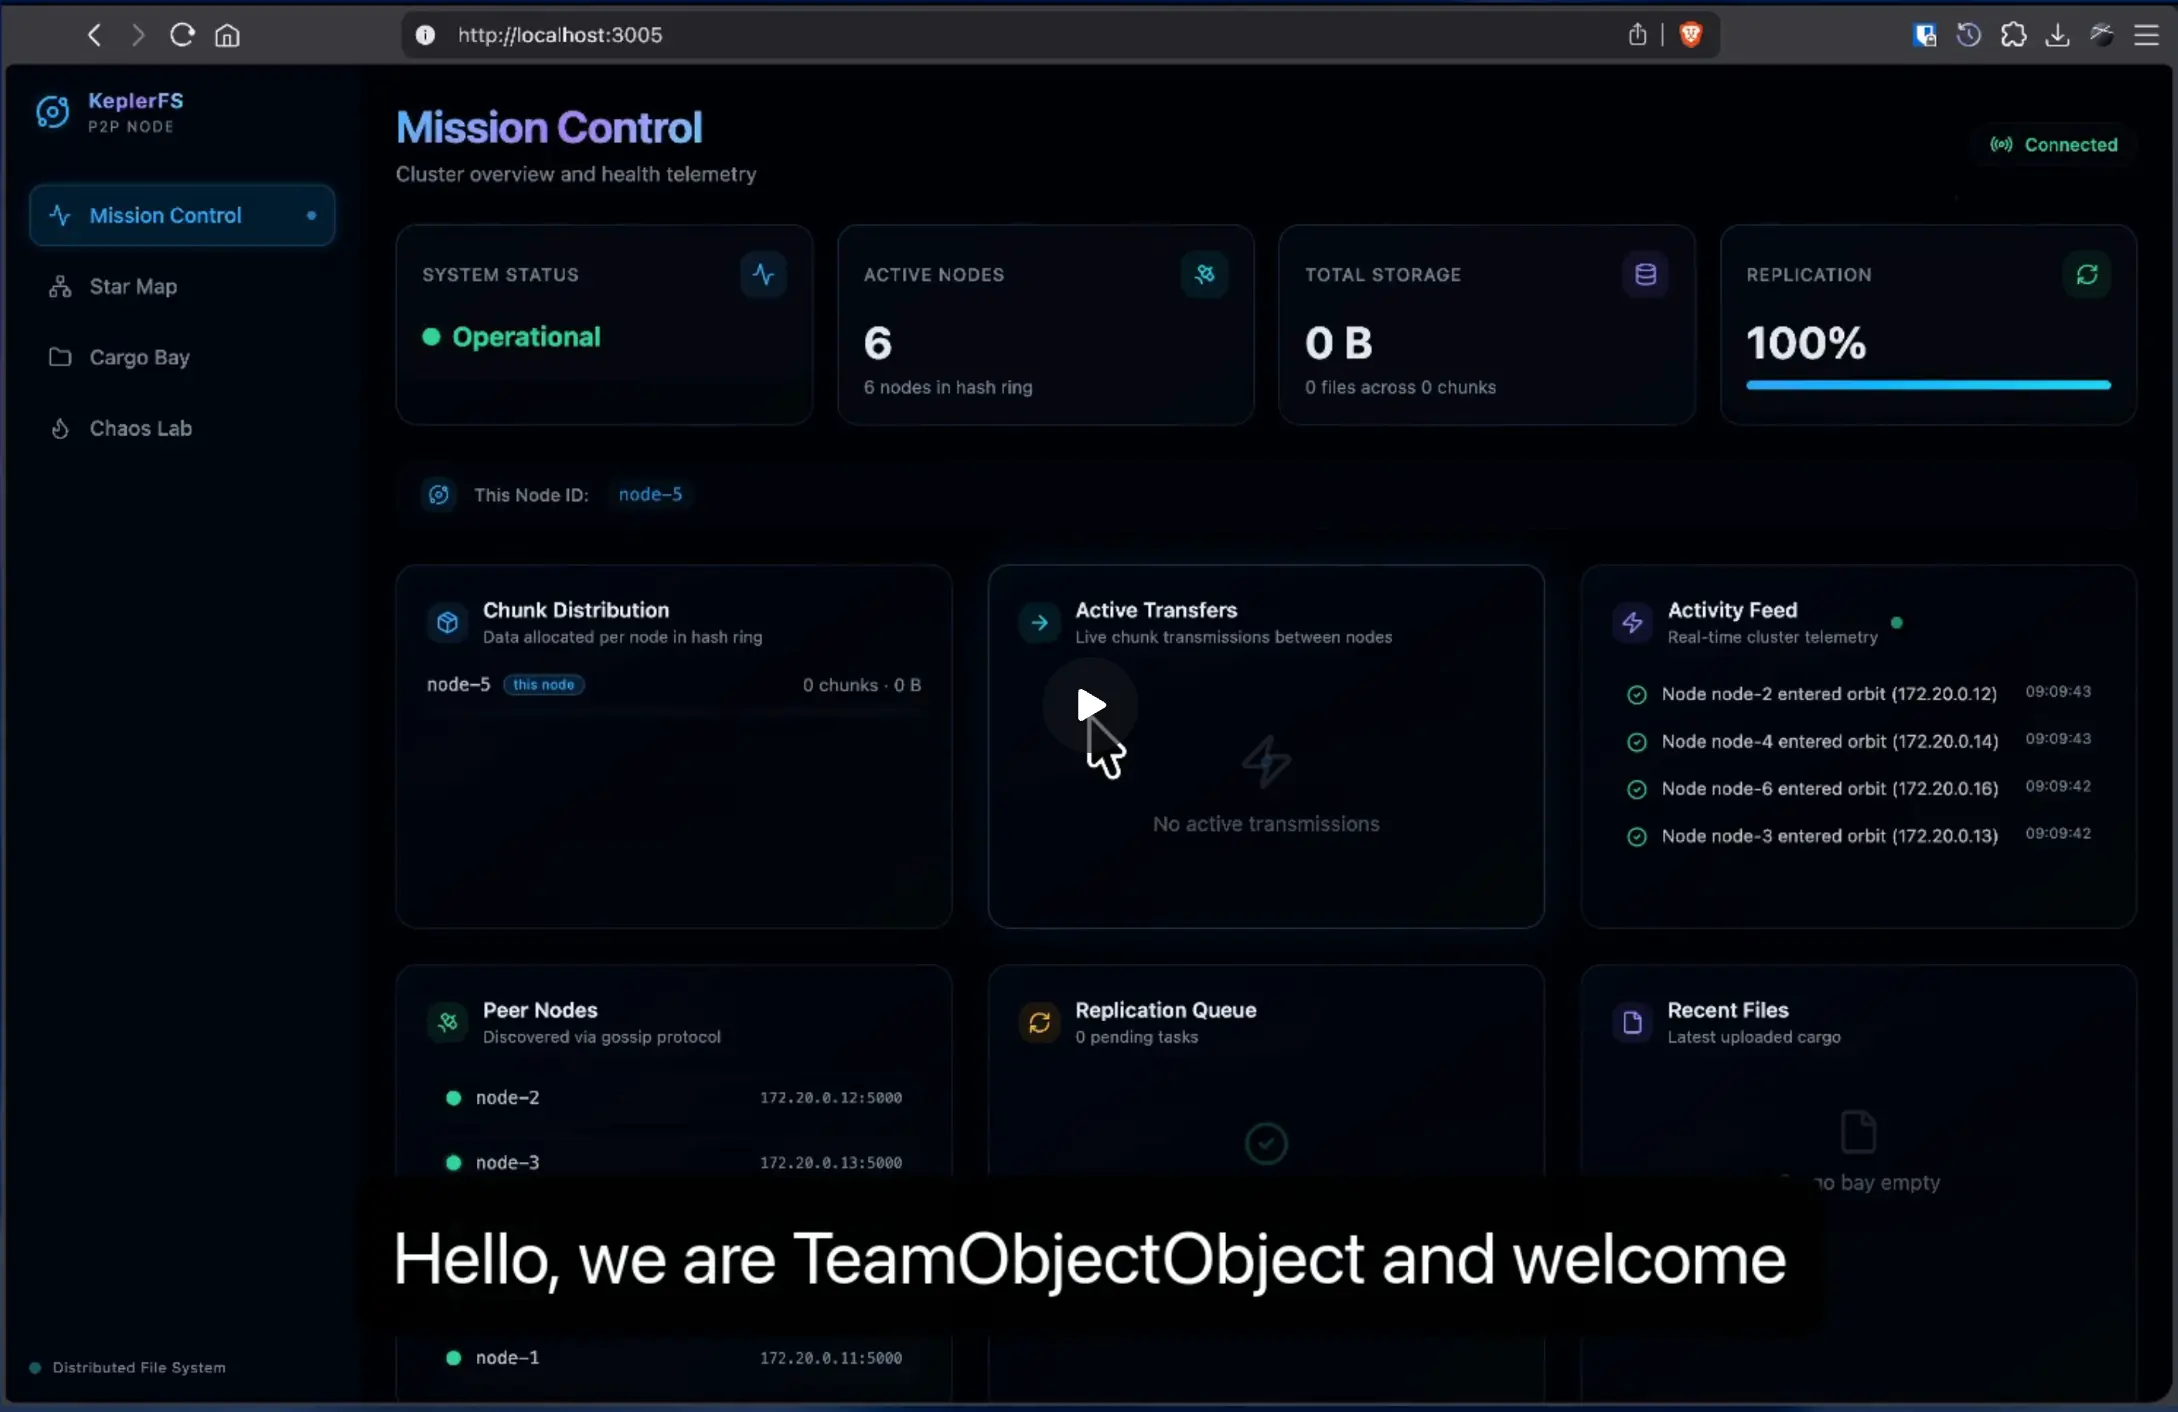This screenshot has height=1412, width=2178.
Task: Click Total Storage database icon
Action: (x=1645, y=275)
